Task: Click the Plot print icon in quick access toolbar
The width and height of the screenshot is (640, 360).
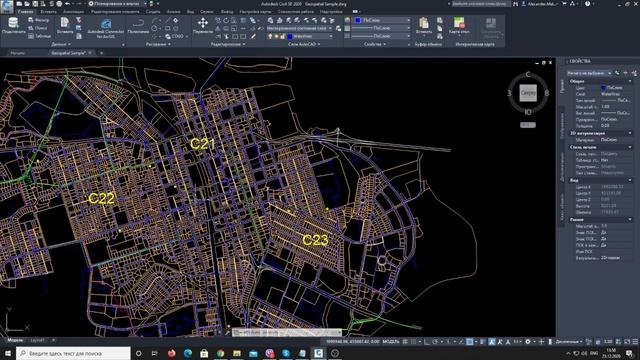Action: click(x=59, y=4)
